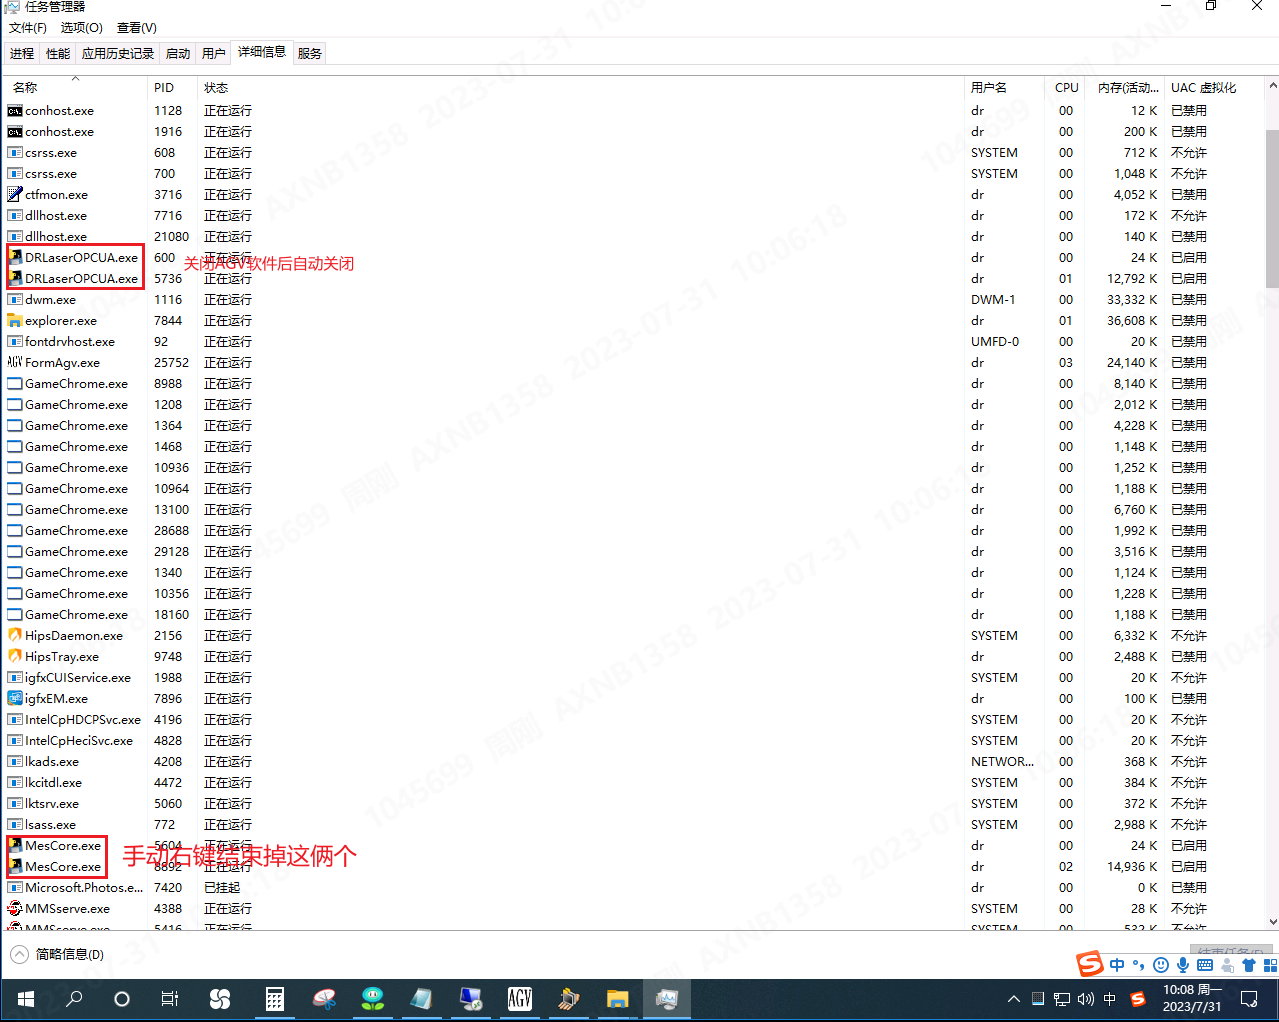Switch to the 进程 tab
1279x1022 pixels.
[22, 53]
